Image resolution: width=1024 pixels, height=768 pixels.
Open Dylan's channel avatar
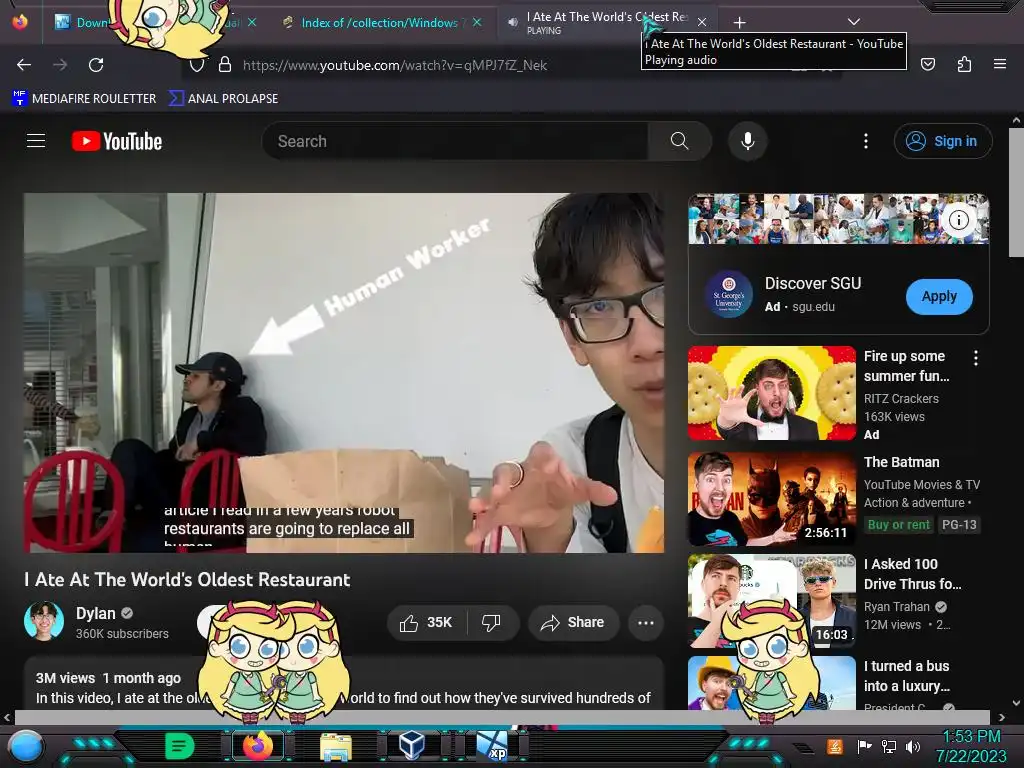tap(44, 621)
